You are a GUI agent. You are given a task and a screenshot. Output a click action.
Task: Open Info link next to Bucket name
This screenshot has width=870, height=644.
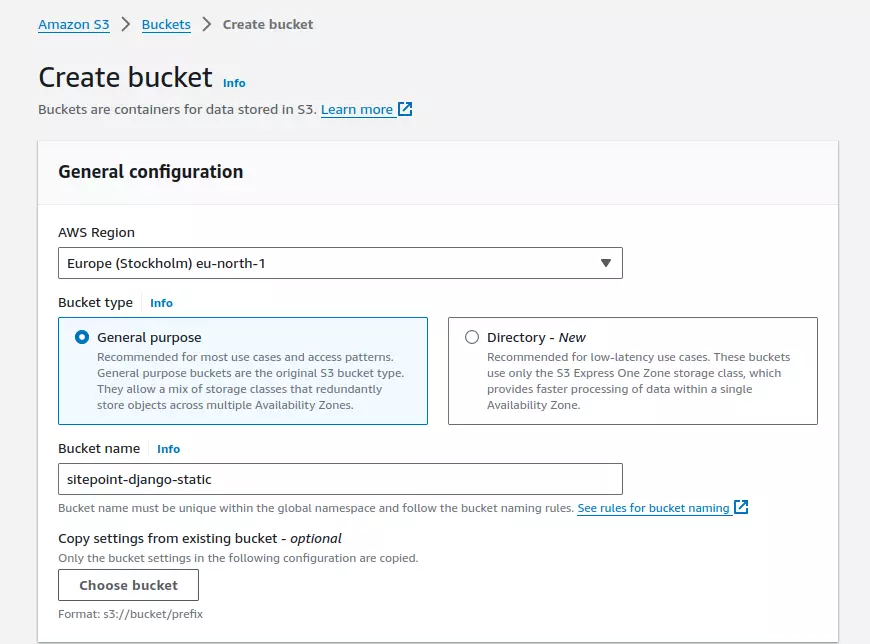[168, 449]
